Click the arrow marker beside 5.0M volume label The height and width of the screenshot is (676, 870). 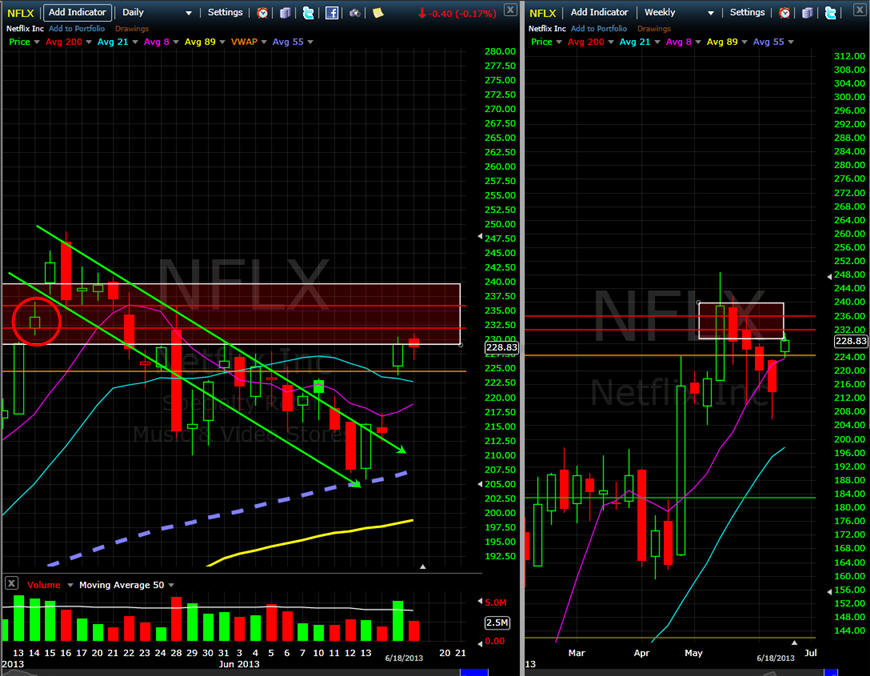click(480, 601)
